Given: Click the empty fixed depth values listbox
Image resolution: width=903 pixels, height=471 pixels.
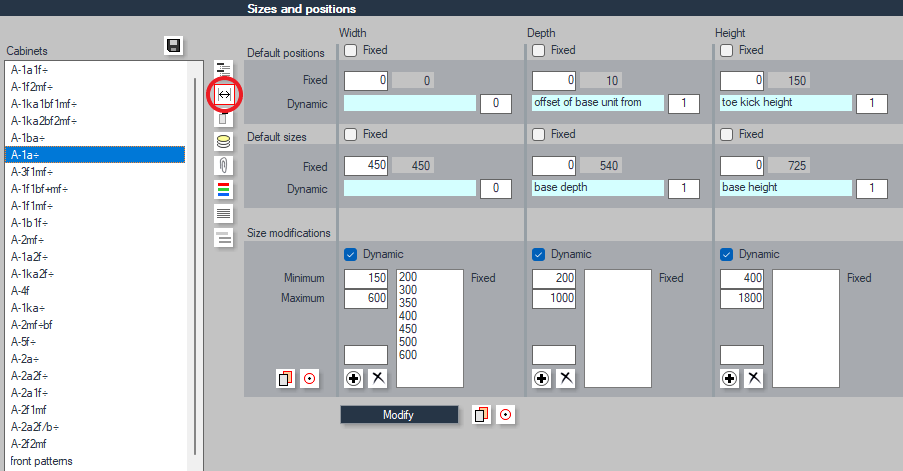Looking at the screenshot, I should coord(618,328).
